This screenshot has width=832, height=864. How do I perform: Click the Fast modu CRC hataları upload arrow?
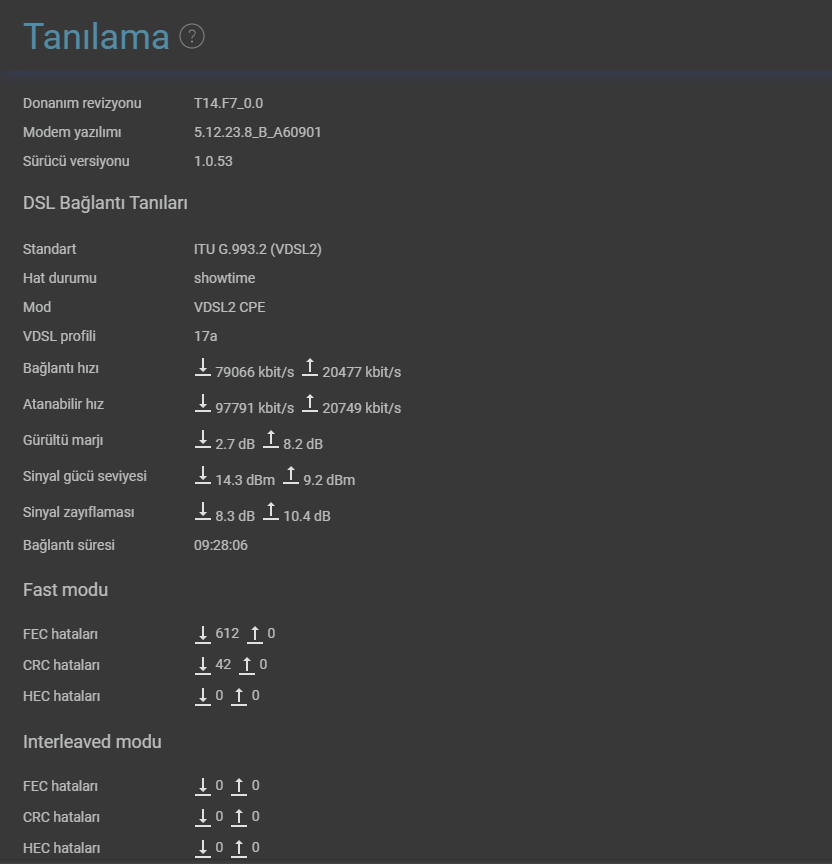coord(246,664)
